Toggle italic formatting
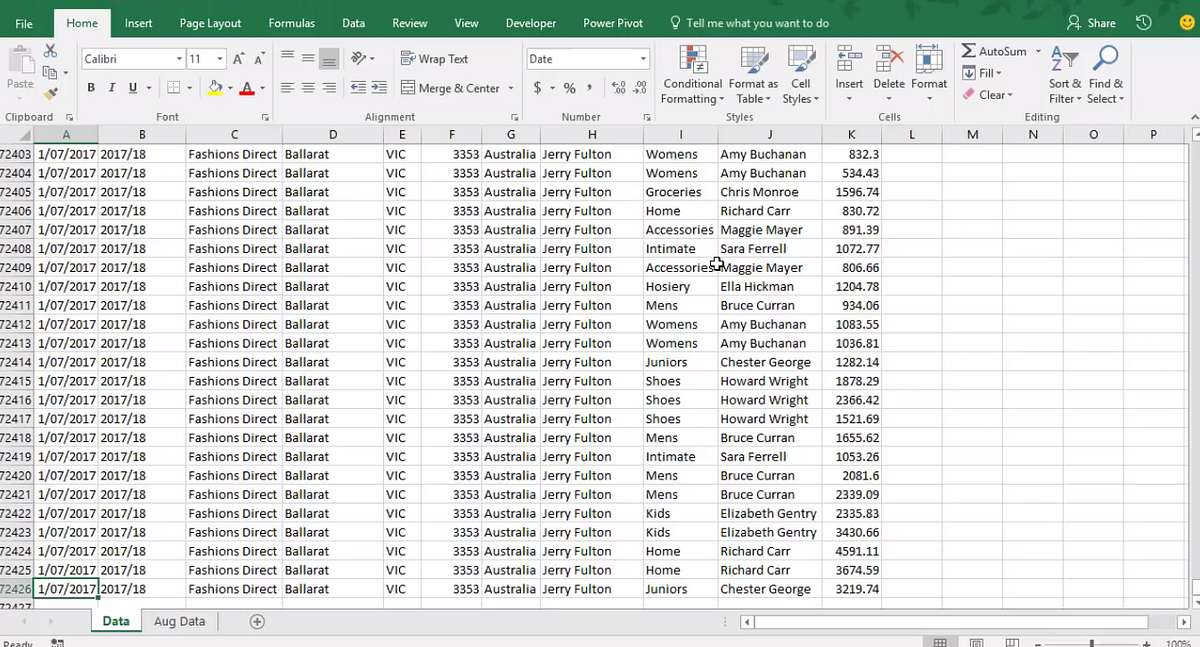The image size is (1200, 647). click(x=110, y=88)
